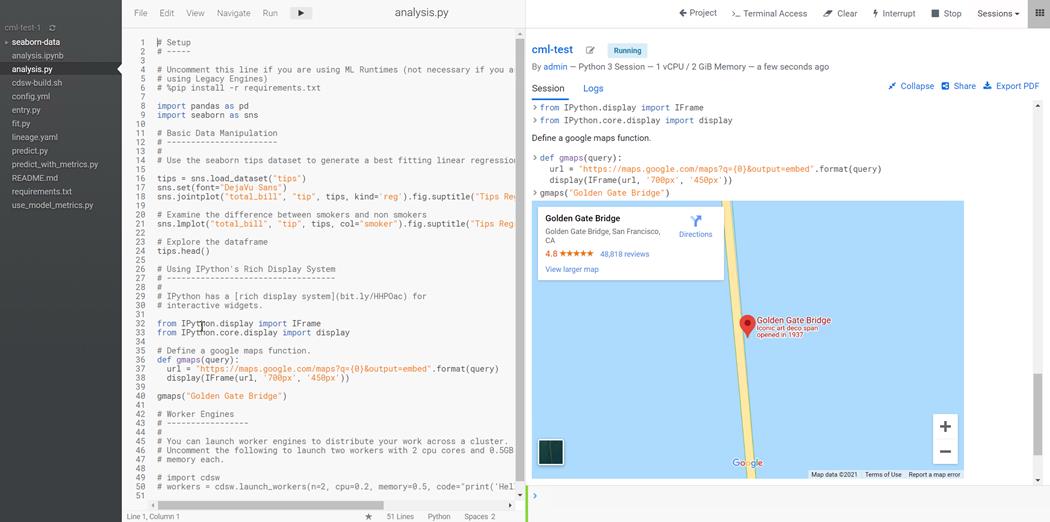Click the Directions label on the map card
The width and height of the screenshot is (1050, 522).
point(695,234)
